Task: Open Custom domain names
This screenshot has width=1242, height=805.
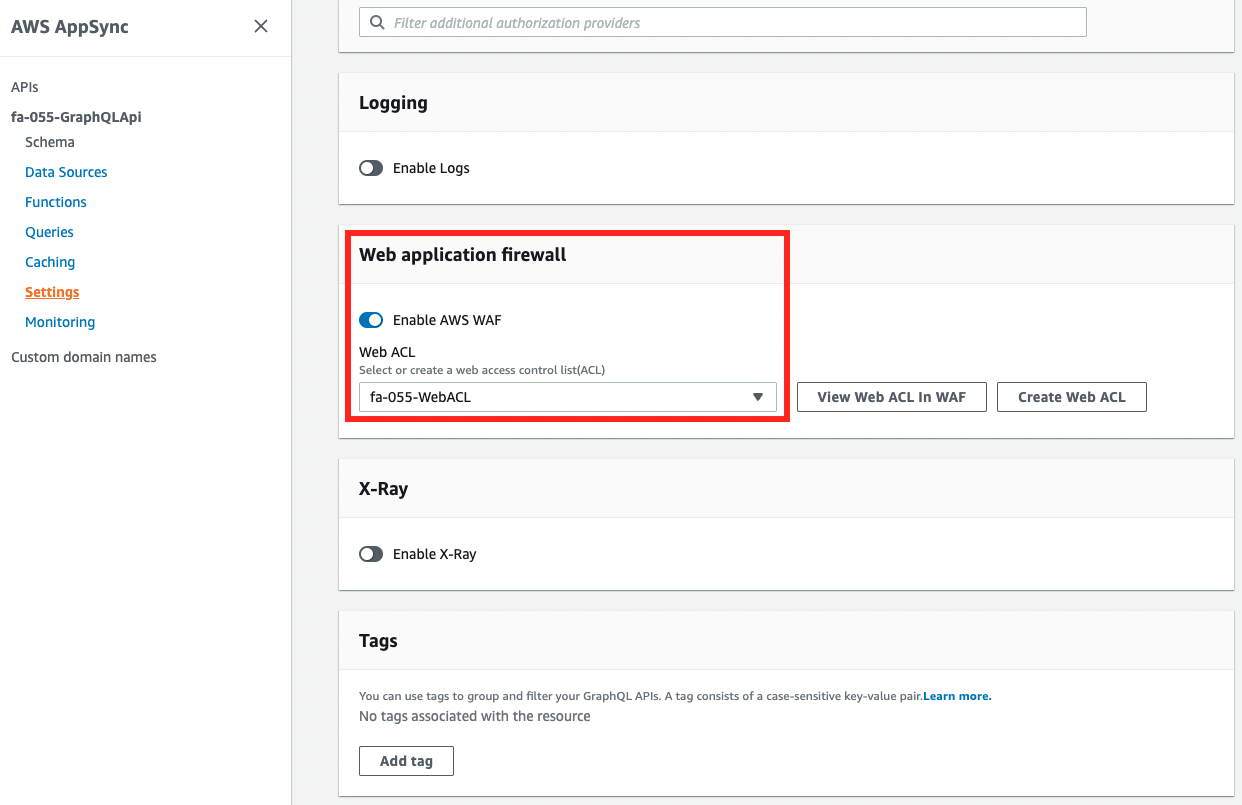Action: [x=84, y=357]
